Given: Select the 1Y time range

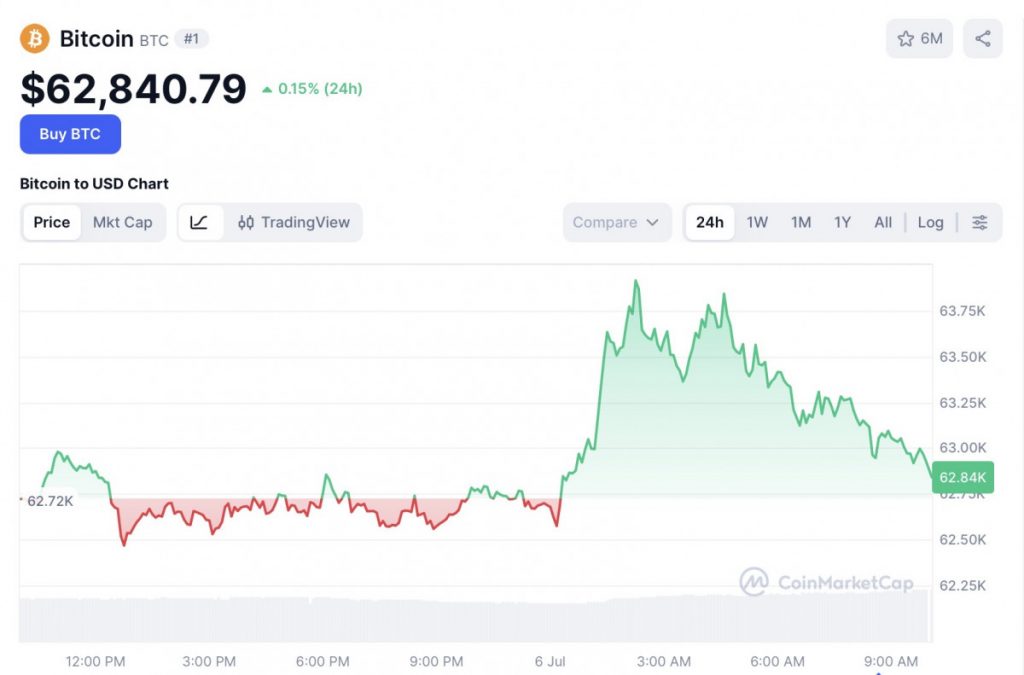Looking at the screenshot, I should tap(842, 223).
